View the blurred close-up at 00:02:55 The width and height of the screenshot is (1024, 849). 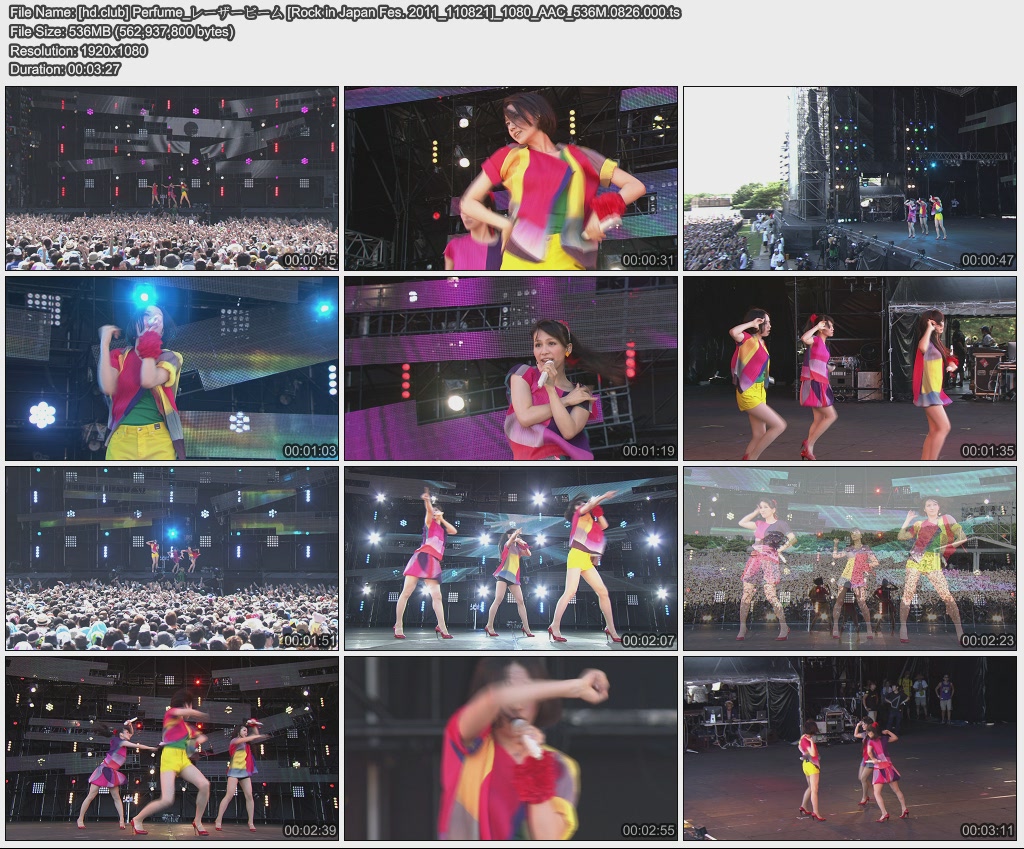point(511,748)
